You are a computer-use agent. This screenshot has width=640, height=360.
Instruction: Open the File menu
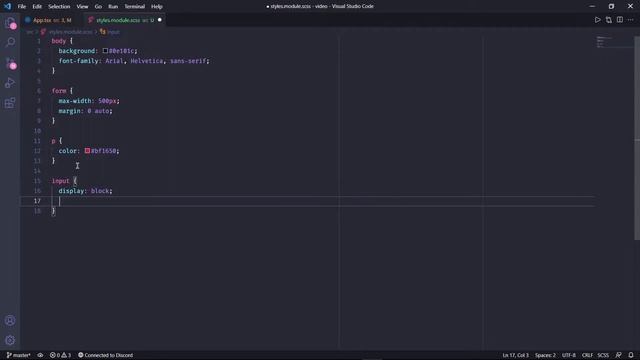point(22,7)
